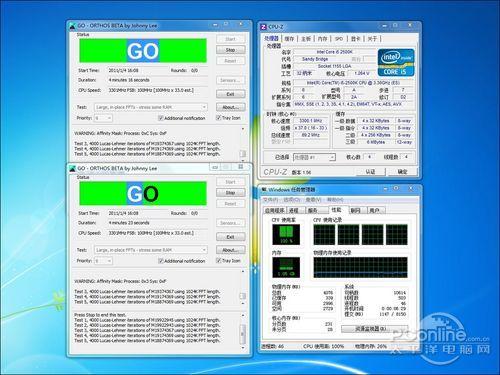Toggle Tray Icon in upper ORTHOS window
The width and height of the screenshot is (500, 375).
(x=219, y=118)
